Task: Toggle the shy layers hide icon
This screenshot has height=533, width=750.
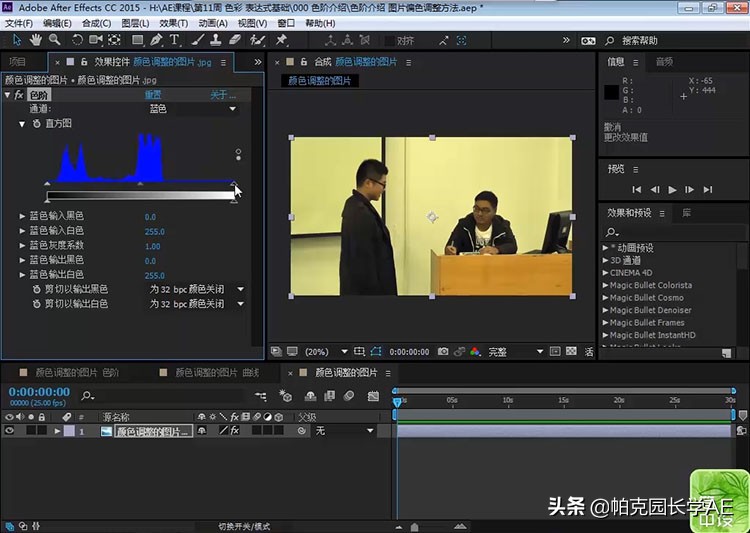Action: pyautogui.click(x=310, y=396)
